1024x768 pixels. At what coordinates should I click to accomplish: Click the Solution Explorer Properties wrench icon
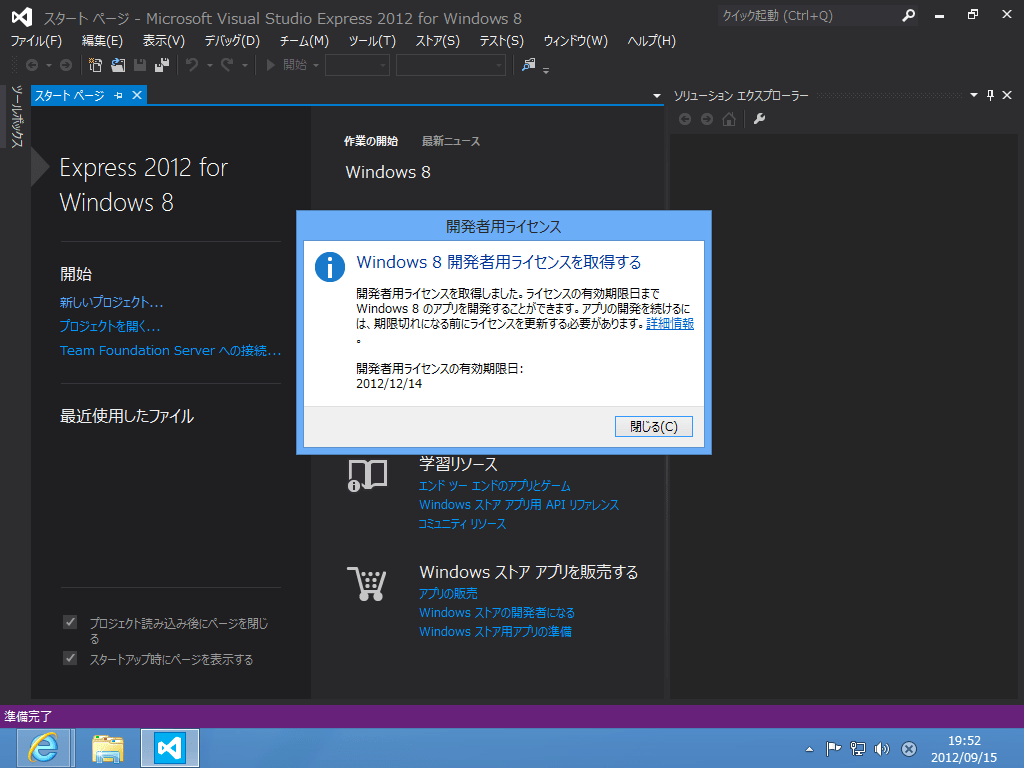coord(759,119)
